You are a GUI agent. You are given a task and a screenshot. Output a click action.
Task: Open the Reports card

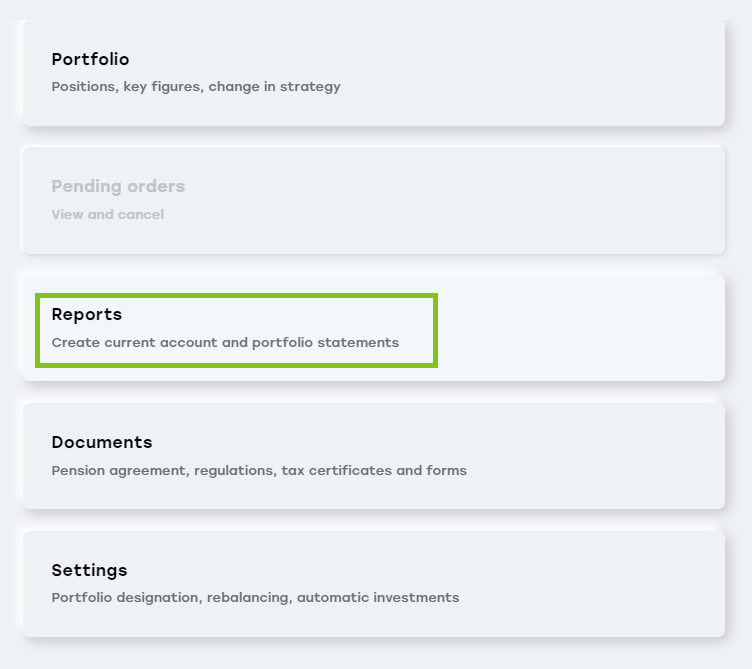(372, 328)
